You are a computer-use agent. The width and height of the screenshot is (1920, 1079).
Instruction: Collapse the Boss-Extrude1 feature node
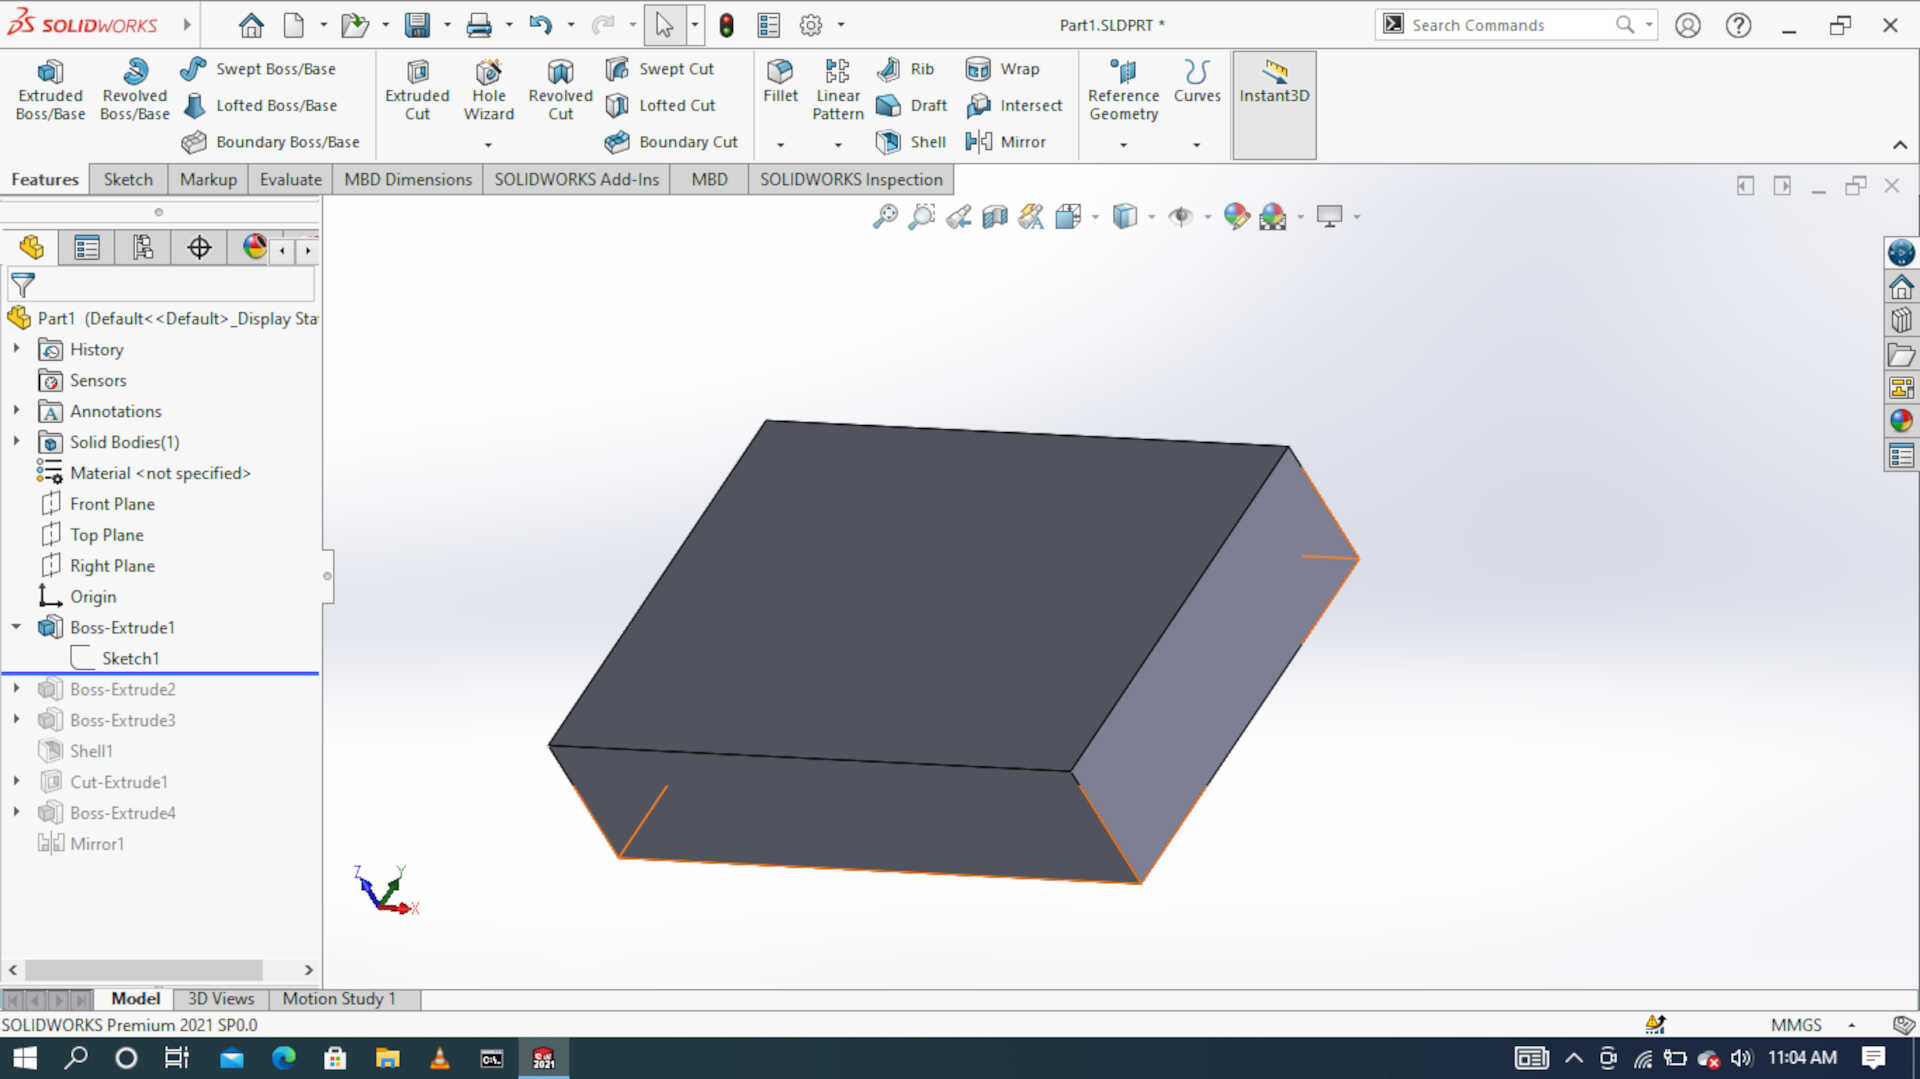pyautogui.click(x=16, y=627)
